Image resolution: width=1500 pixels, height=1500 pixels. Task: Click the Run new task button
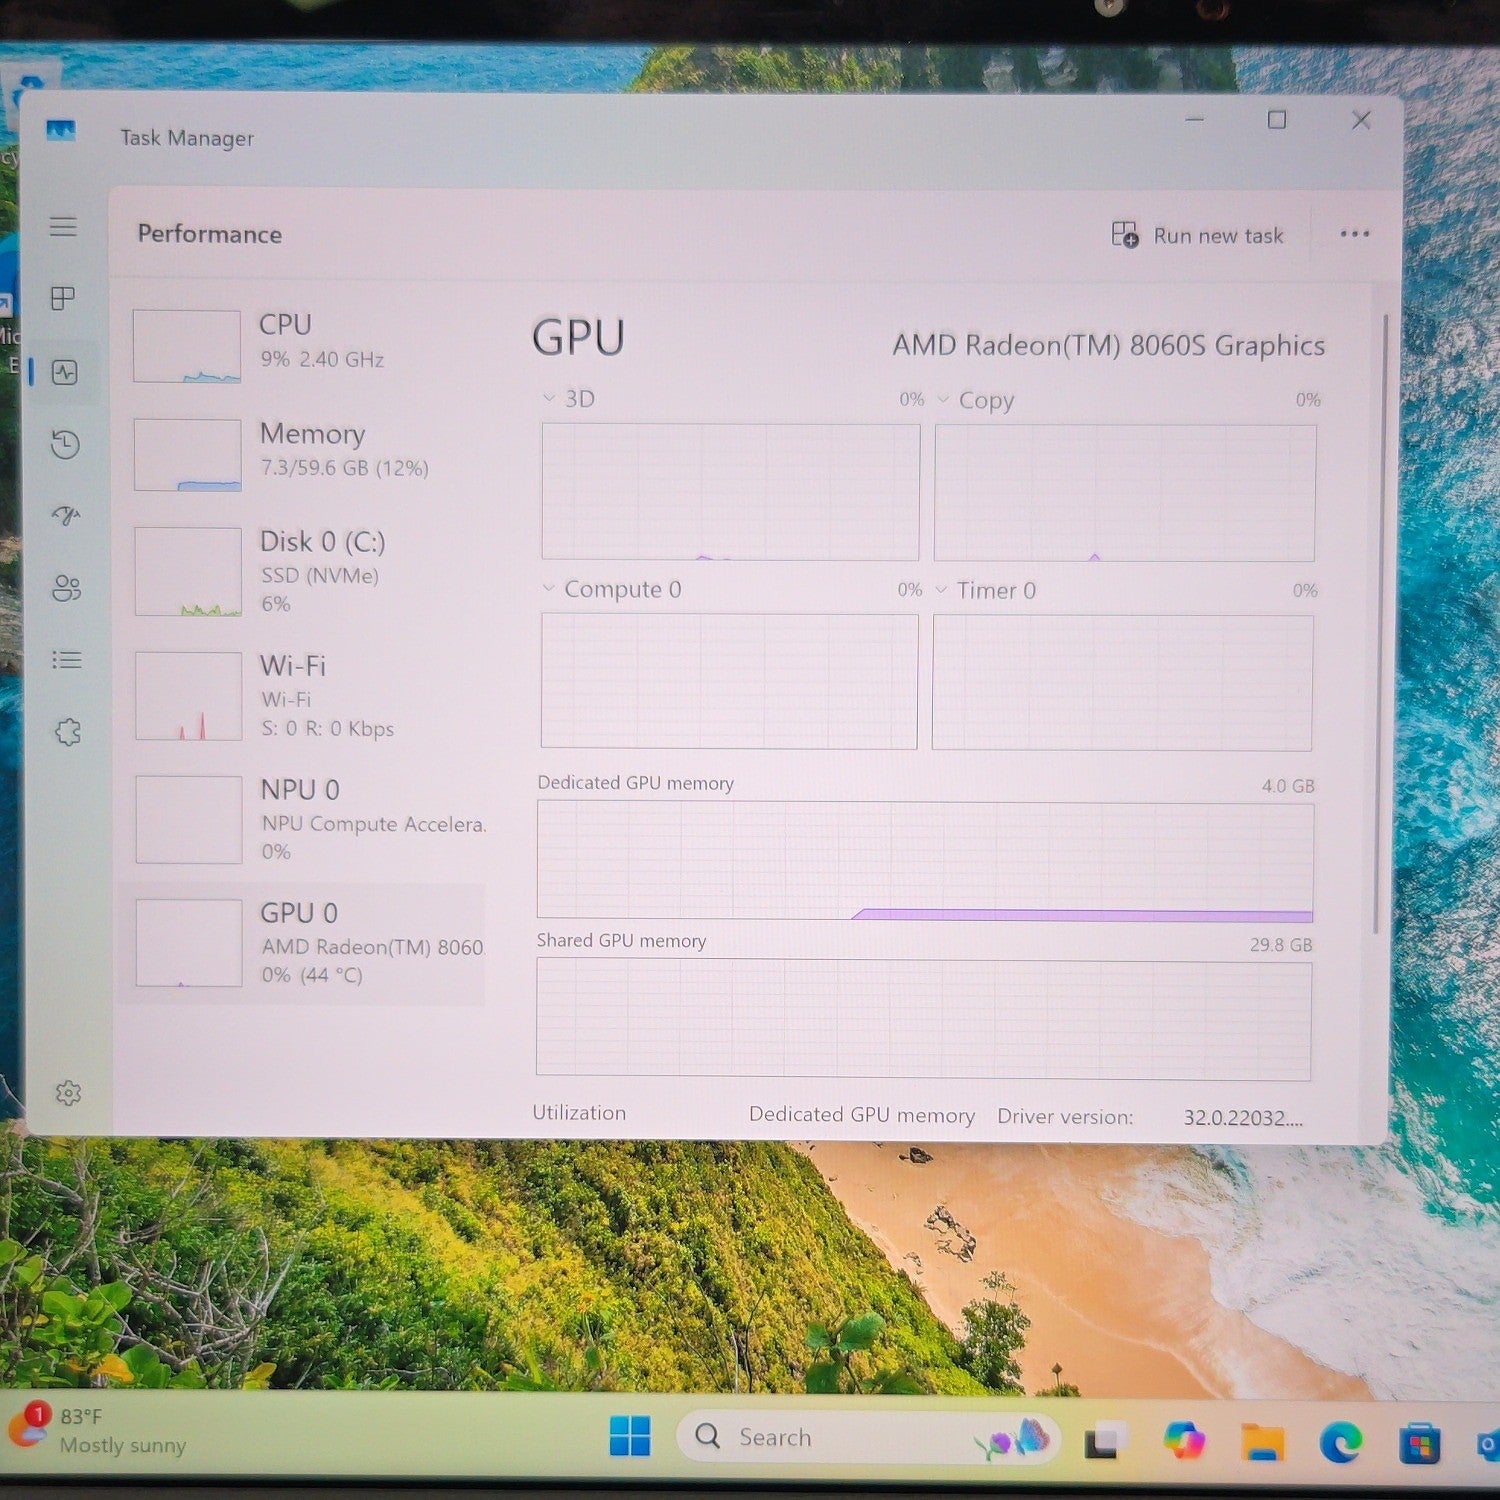point(1198,236)
